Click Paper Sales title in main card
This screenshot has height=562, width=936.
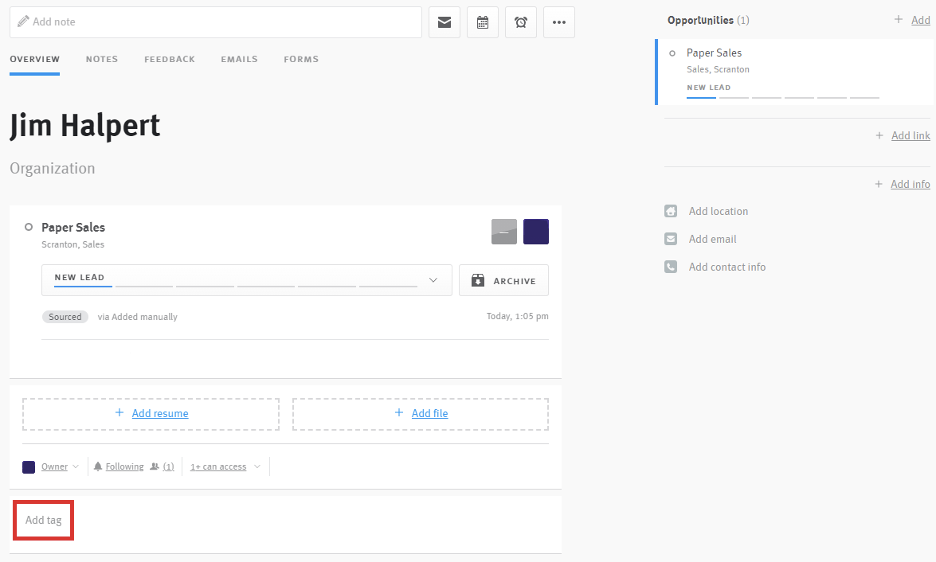click(73, 227)
